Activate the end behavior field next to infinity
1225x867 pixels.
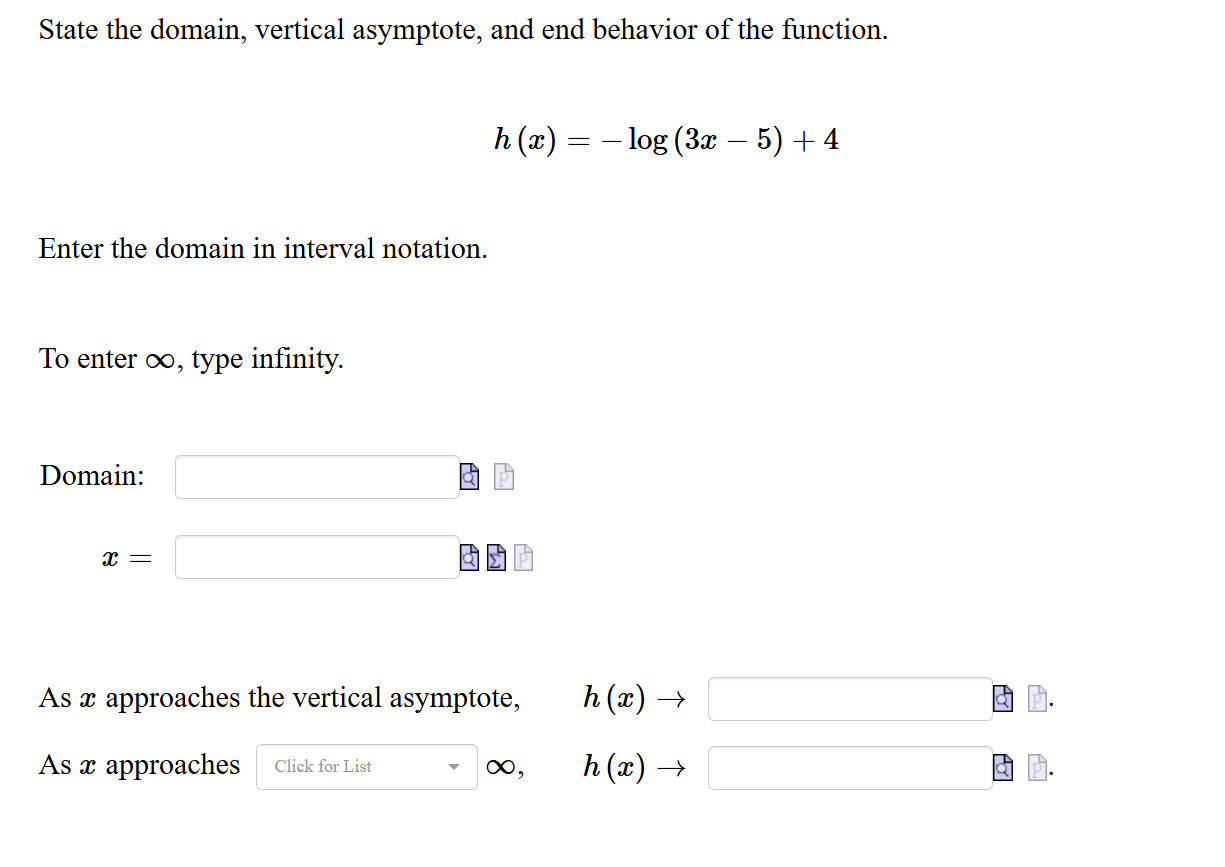(848, 767)
